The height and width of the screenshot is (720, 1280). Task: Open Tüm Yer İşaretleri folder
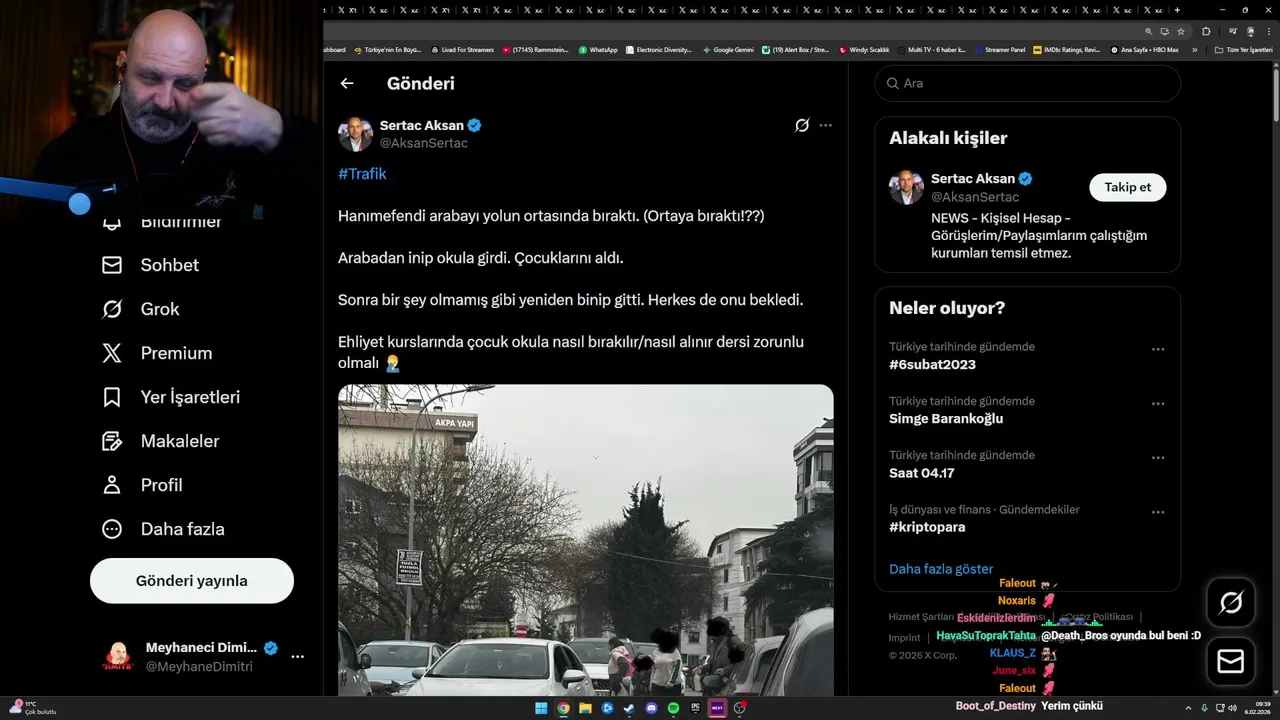[1243, 49]
